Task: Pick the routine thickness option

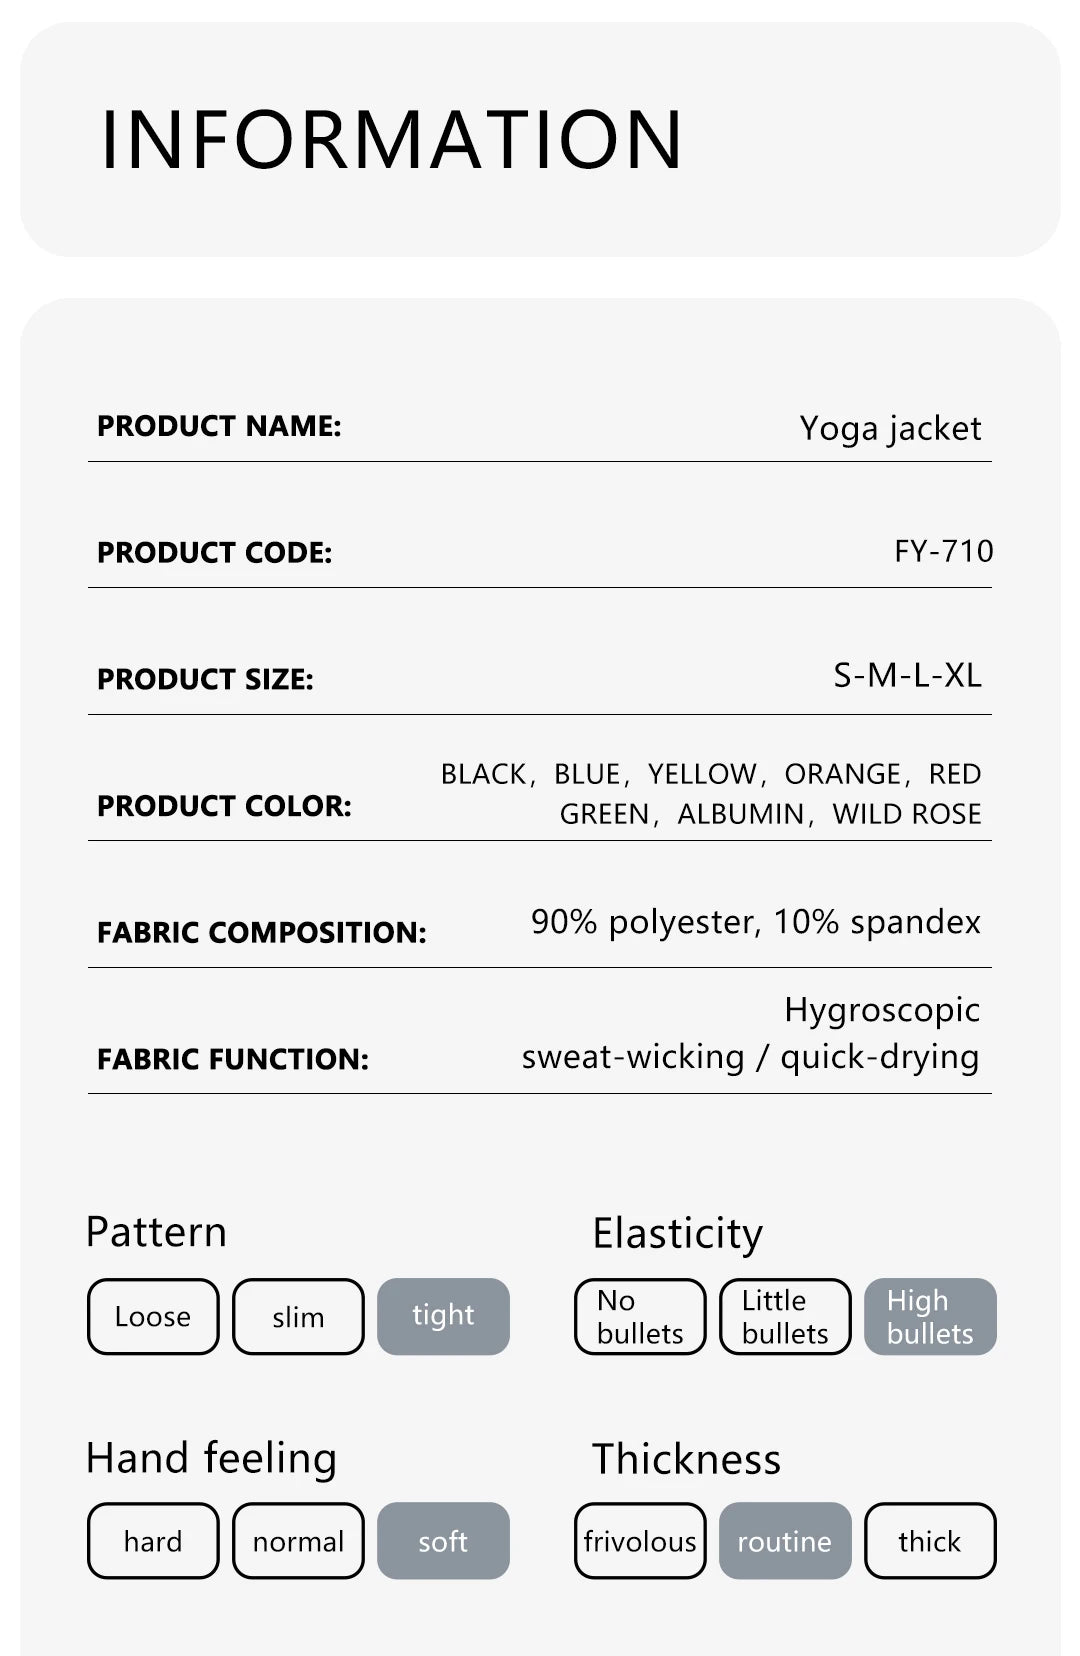Action: pyautogui.click(x=785, y=1541)
